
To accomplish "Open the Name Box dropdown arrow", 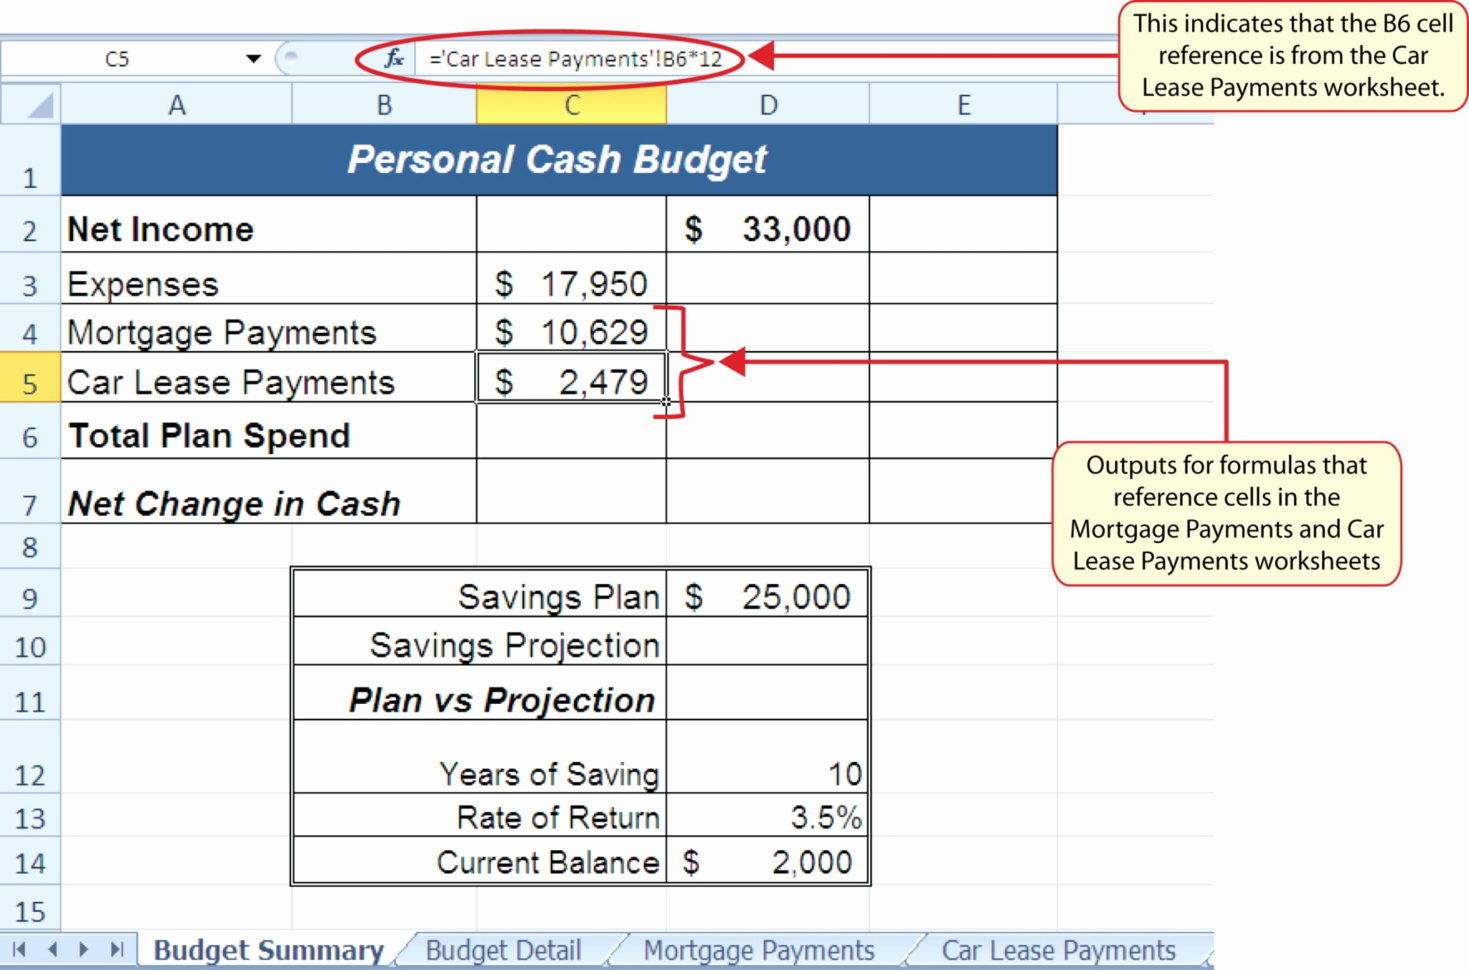I will click(252, 58).
